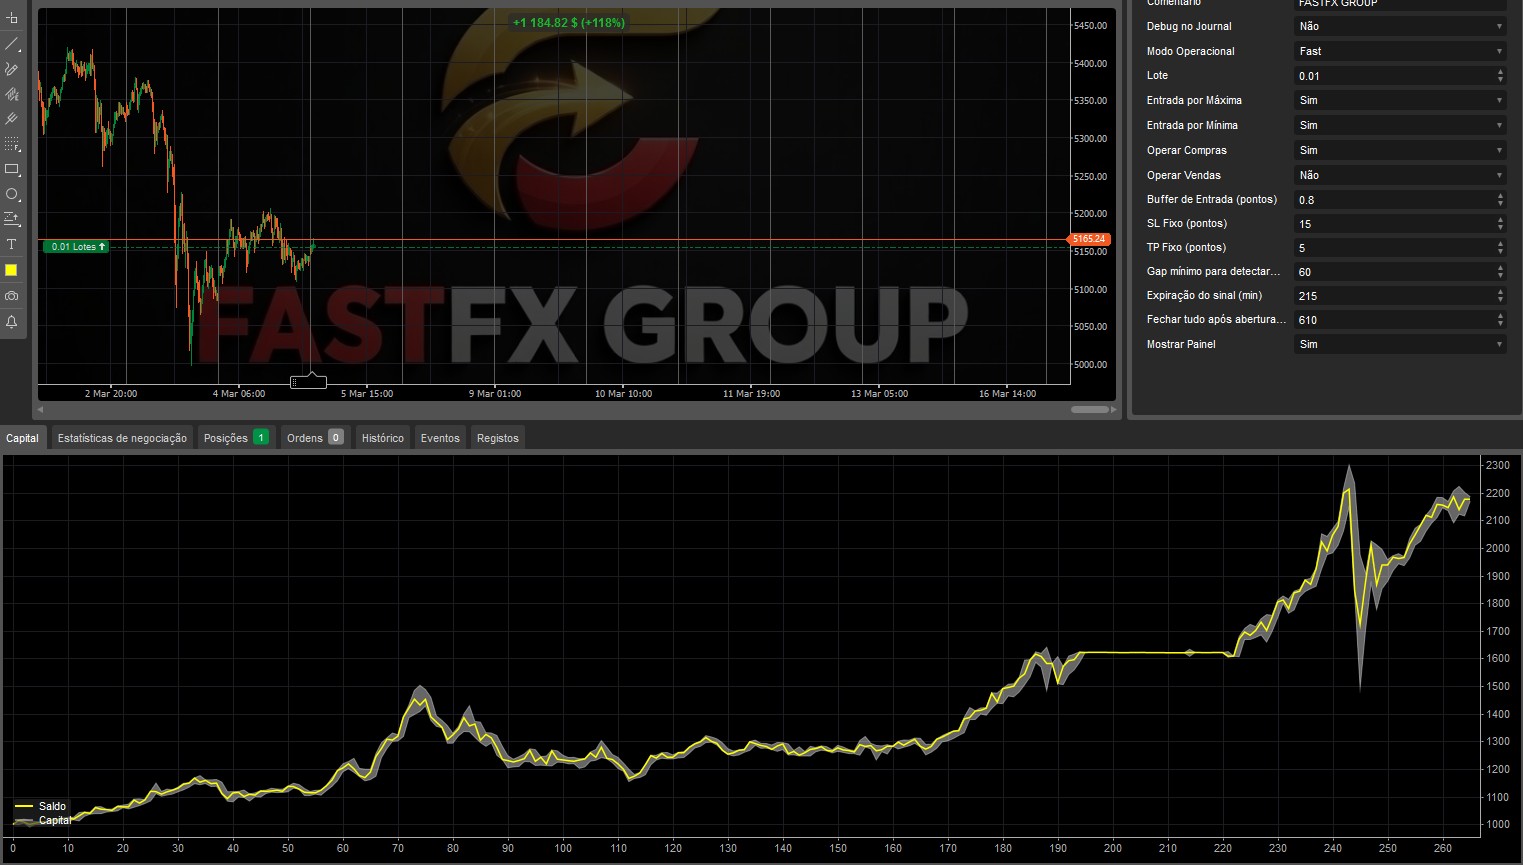Open the Histórico tab
This screenshot has height=865, width=1523.
tap(382, 437)
